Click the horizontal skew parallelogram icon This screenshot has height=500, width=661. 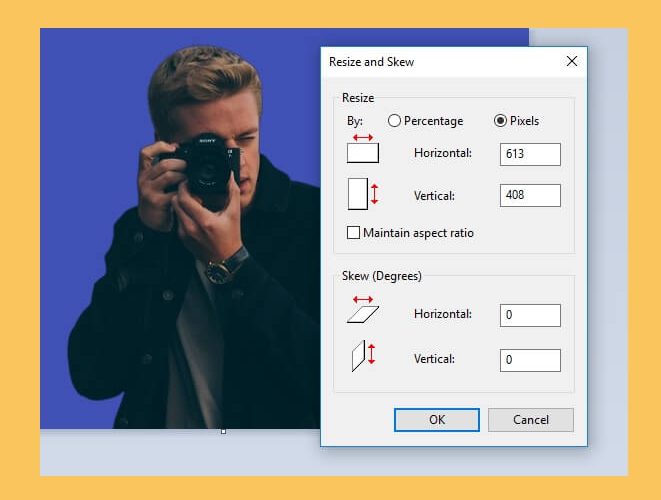(x=363, y=309)
